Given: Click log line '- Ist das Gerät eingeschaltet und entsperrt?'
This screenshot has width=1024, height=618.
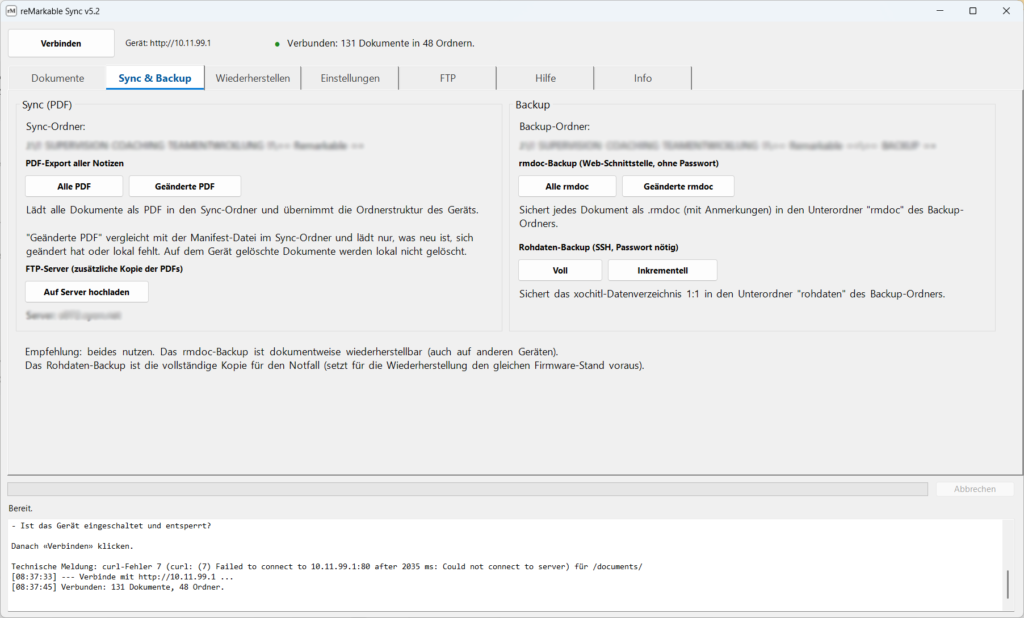Looking at the screenshot, I should (111, 525).
